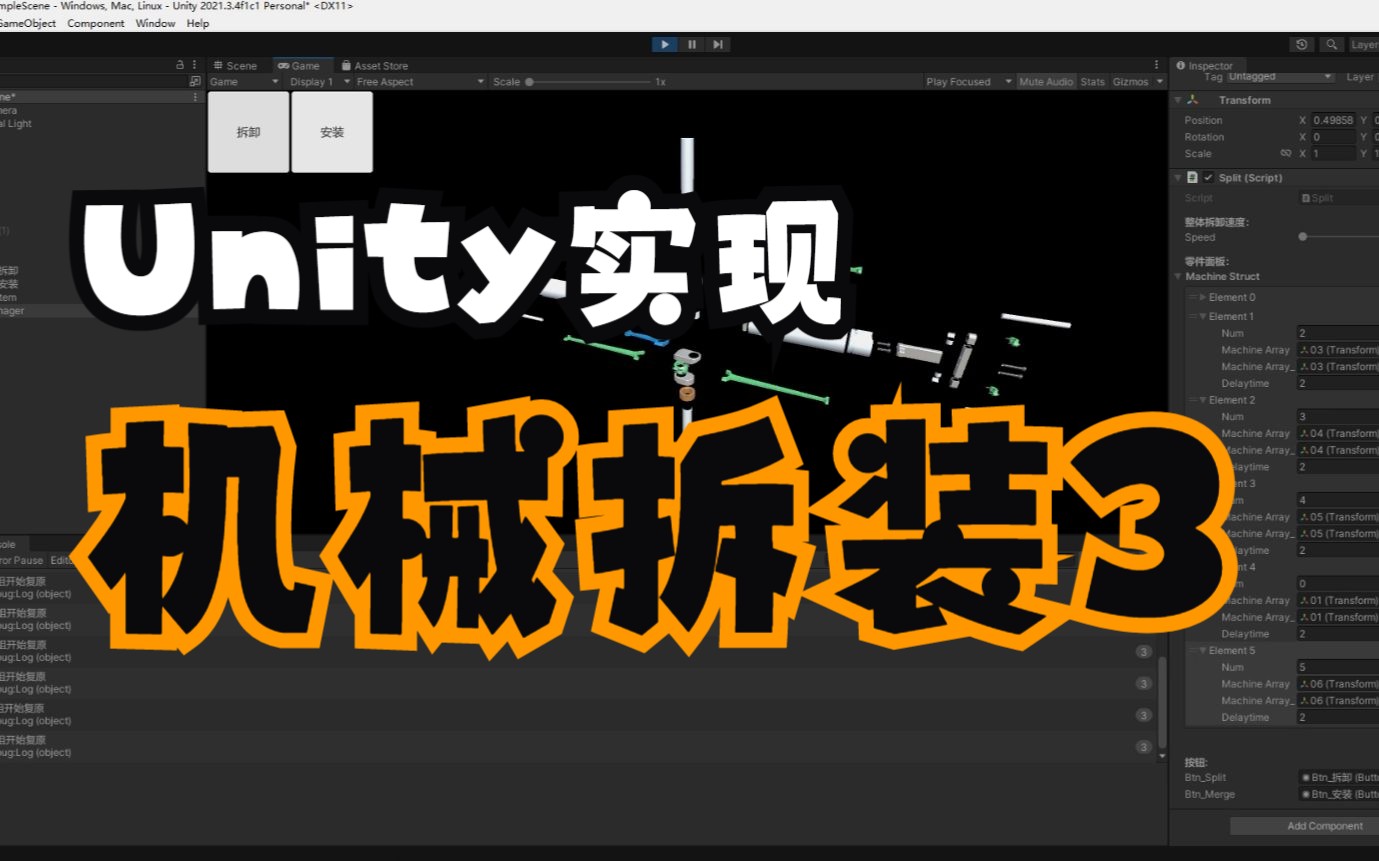Advance one frame with Step button

[x=718, y=44]
